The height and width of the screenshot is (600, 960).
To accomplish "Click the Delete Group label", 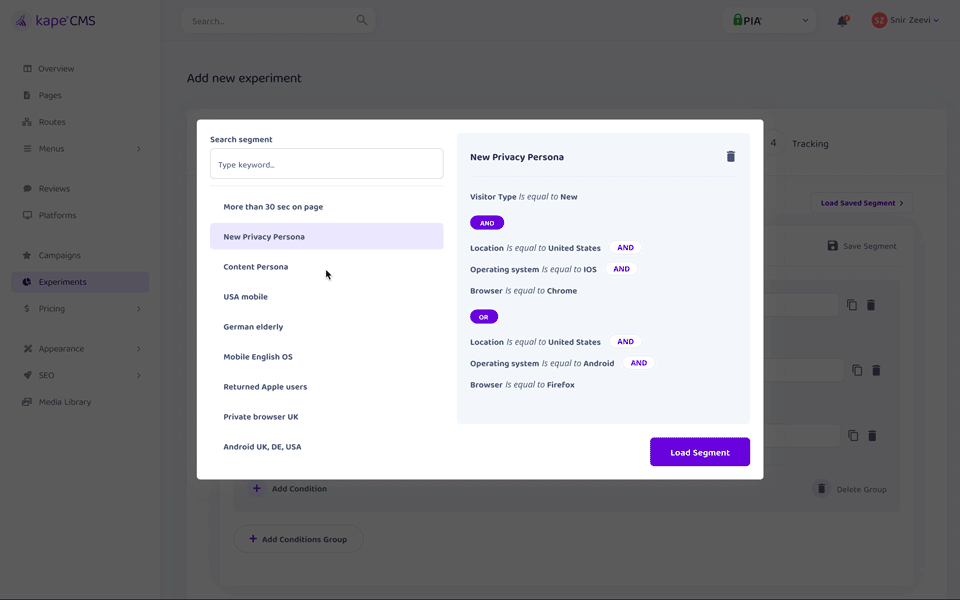I will pyautogui.click(x=861, y=489).
